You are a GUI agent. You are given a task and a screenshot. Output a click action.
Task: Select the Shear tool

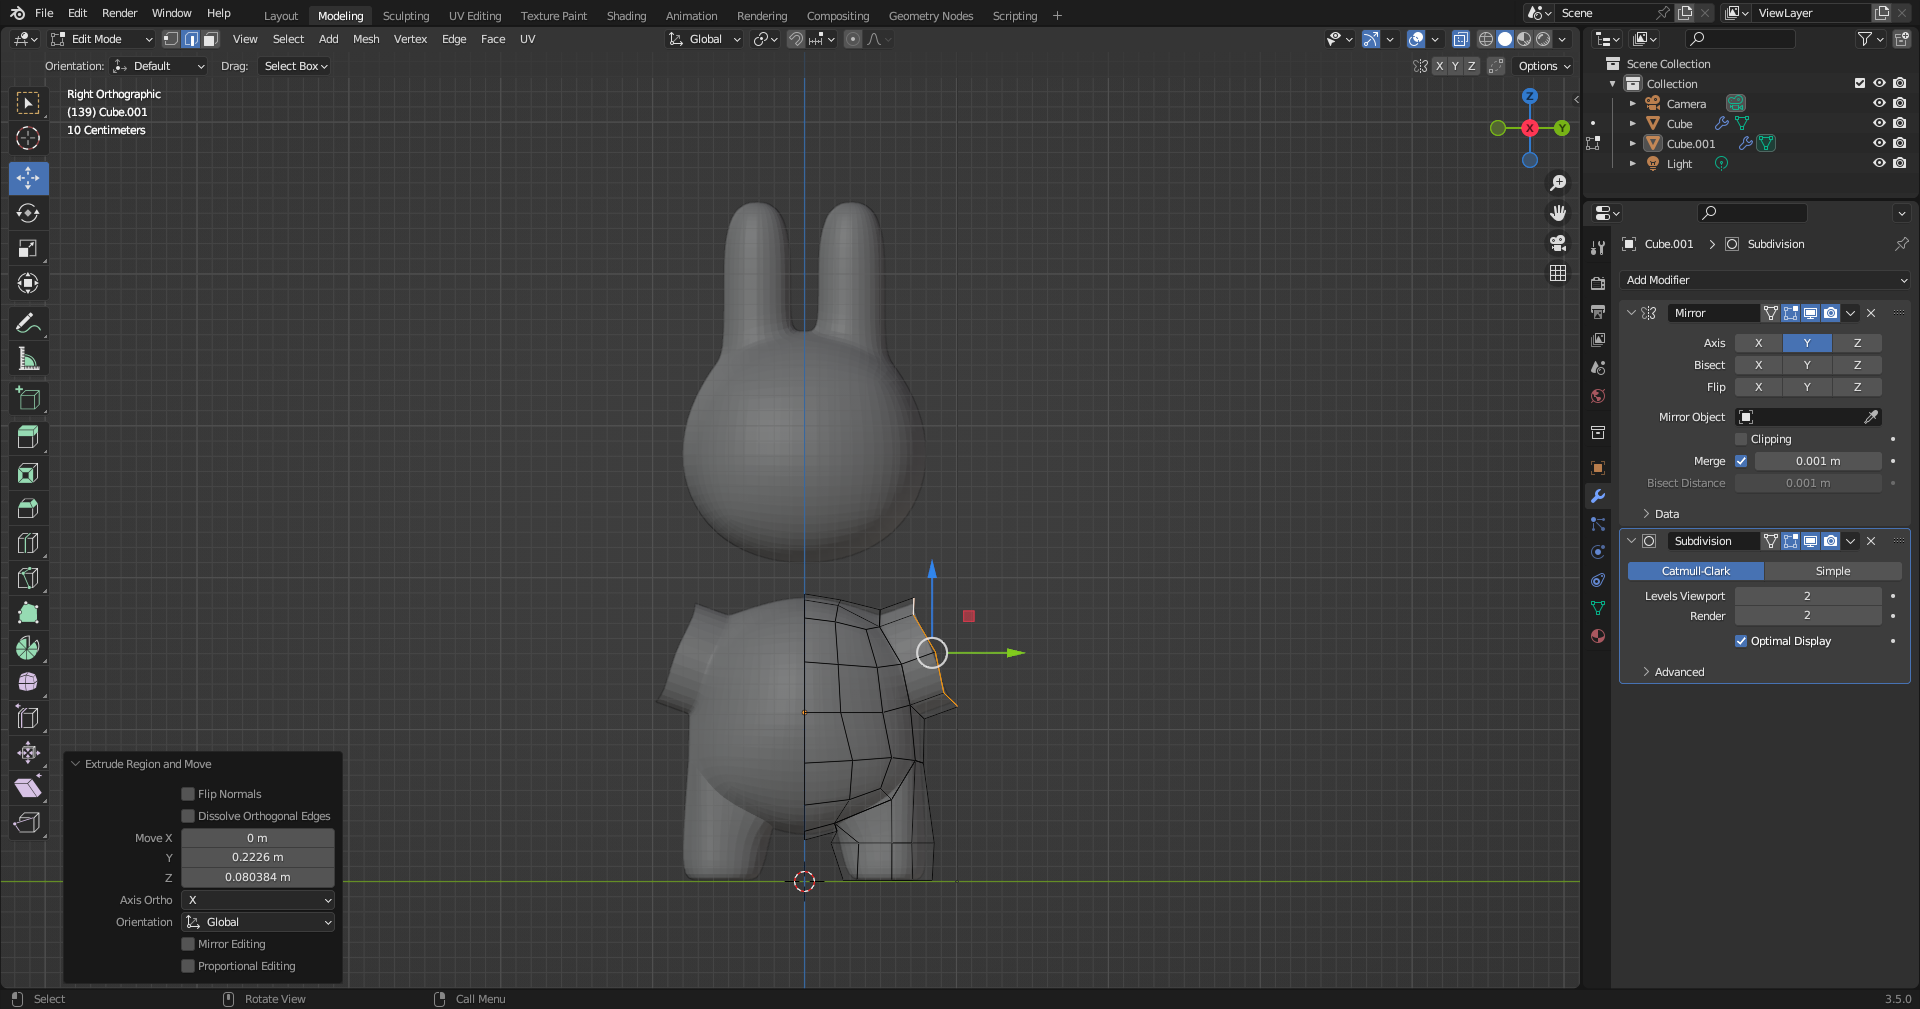(28, 788)
